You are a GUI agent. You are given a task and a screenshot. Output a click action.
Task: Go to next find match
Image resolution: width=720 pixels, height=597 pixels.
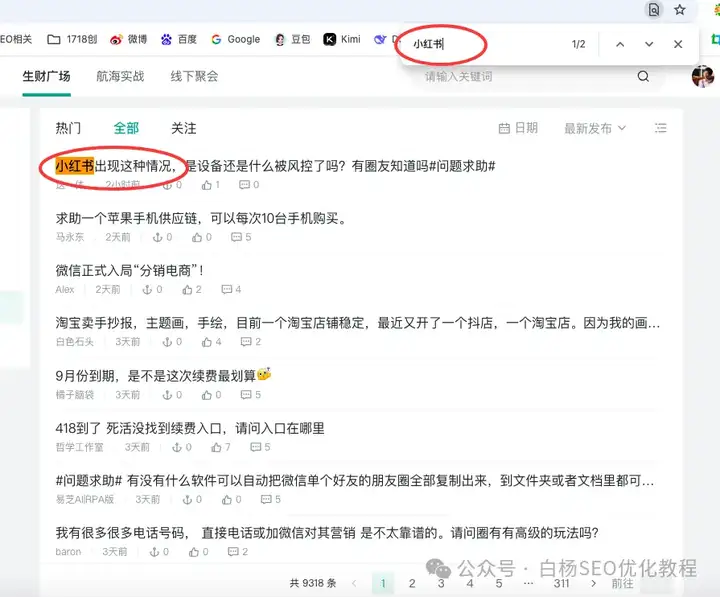(649, 44)
